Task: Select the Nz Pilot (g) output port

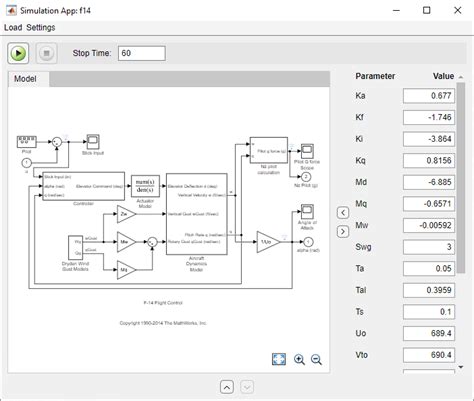Action: pyautogui.click(x=306, y=177)
